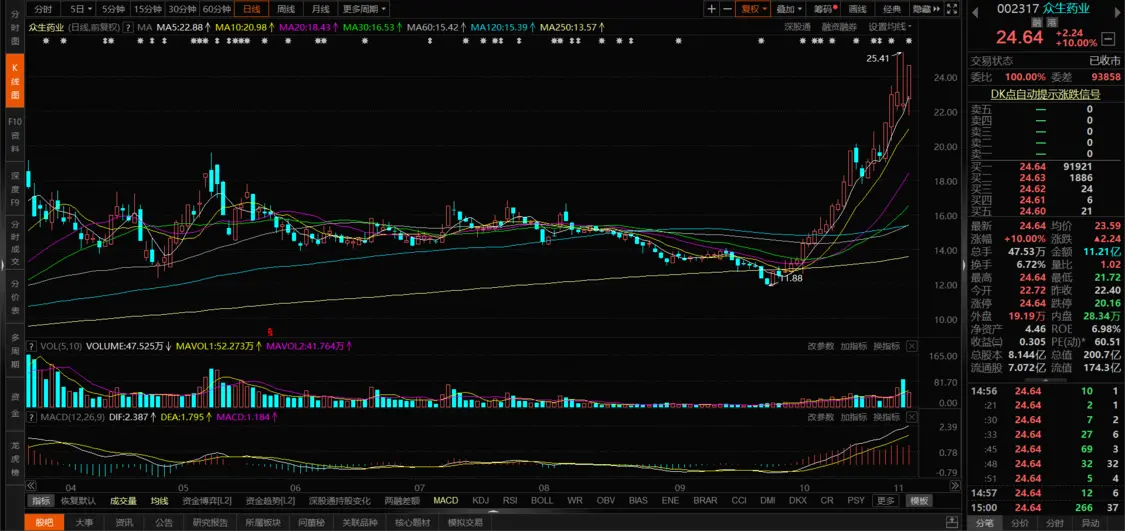
Task: Expand right panel divider arrow
Action: (x=964, y=264)
